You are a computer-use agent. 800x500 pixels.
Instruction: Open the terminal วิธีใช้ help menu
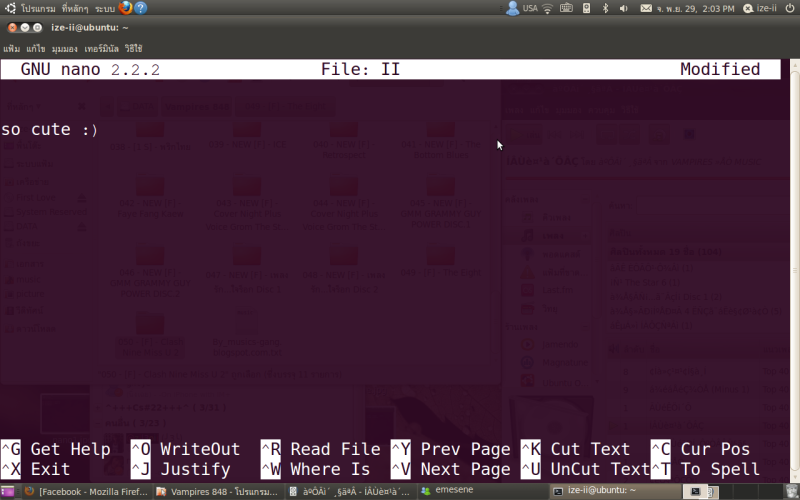[133, 48]
